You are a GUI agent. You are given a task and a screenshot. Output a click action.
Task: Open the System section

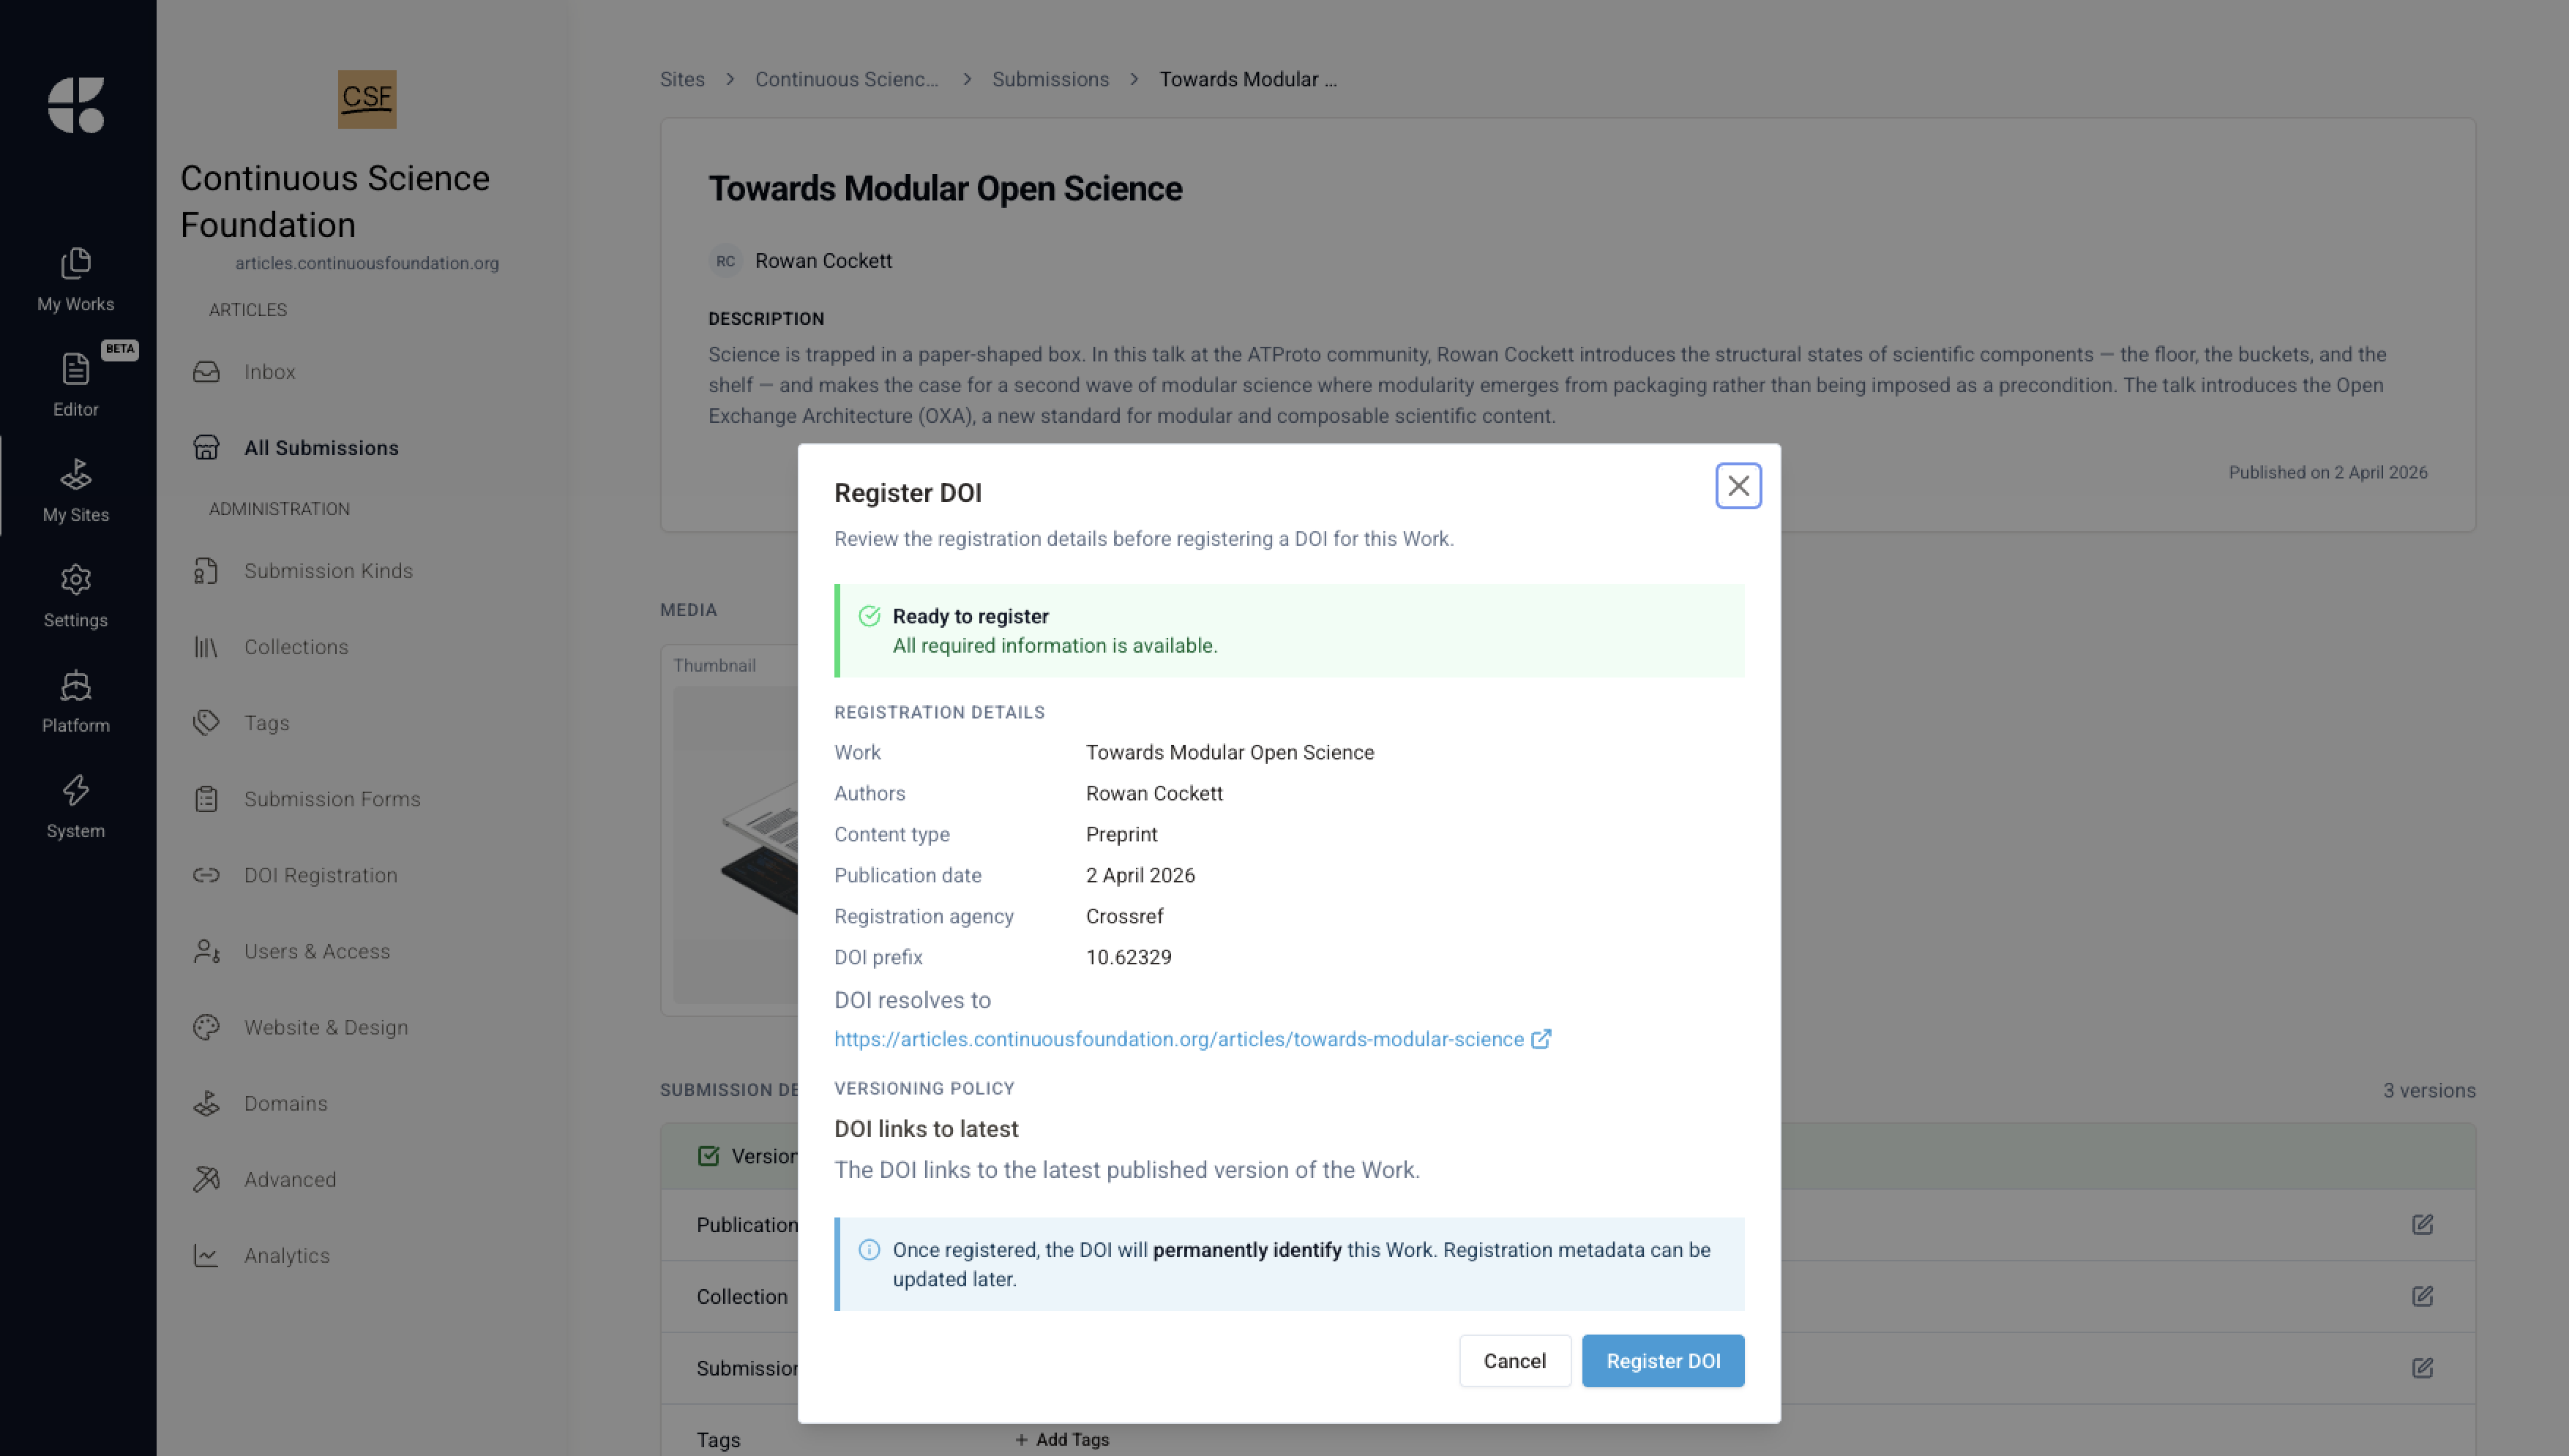[x=76, y=806]
